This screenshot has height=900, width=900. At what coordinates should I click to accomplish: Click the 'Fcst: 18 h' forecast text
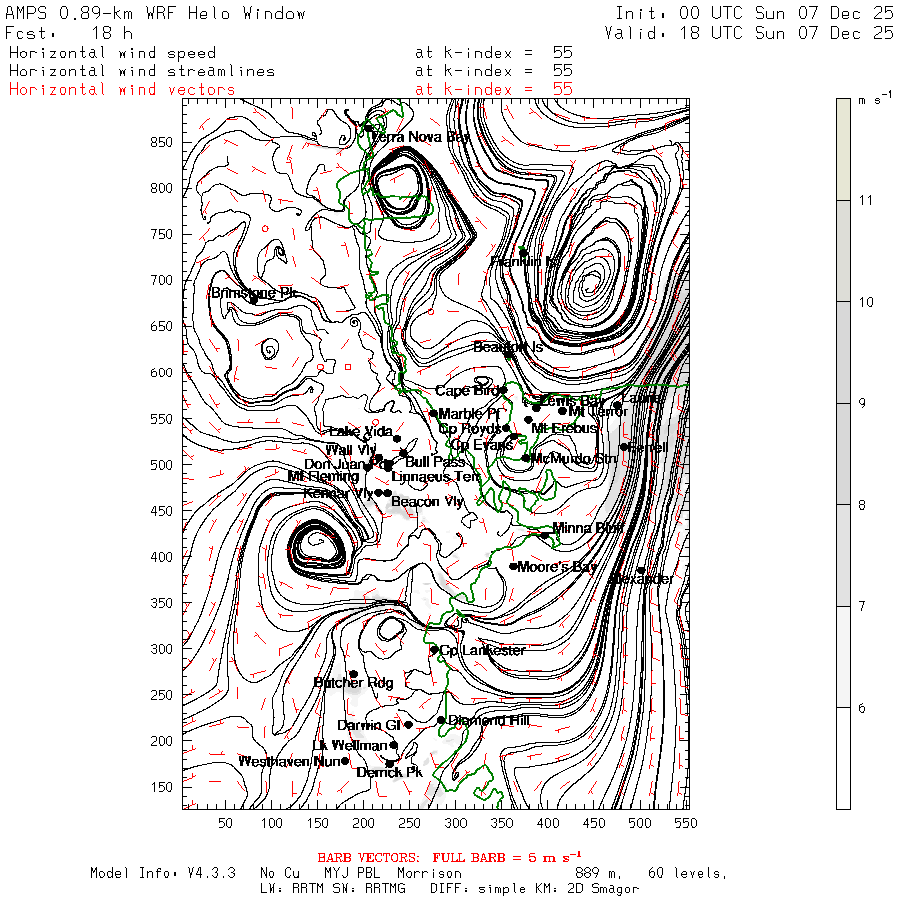point(69,33)
